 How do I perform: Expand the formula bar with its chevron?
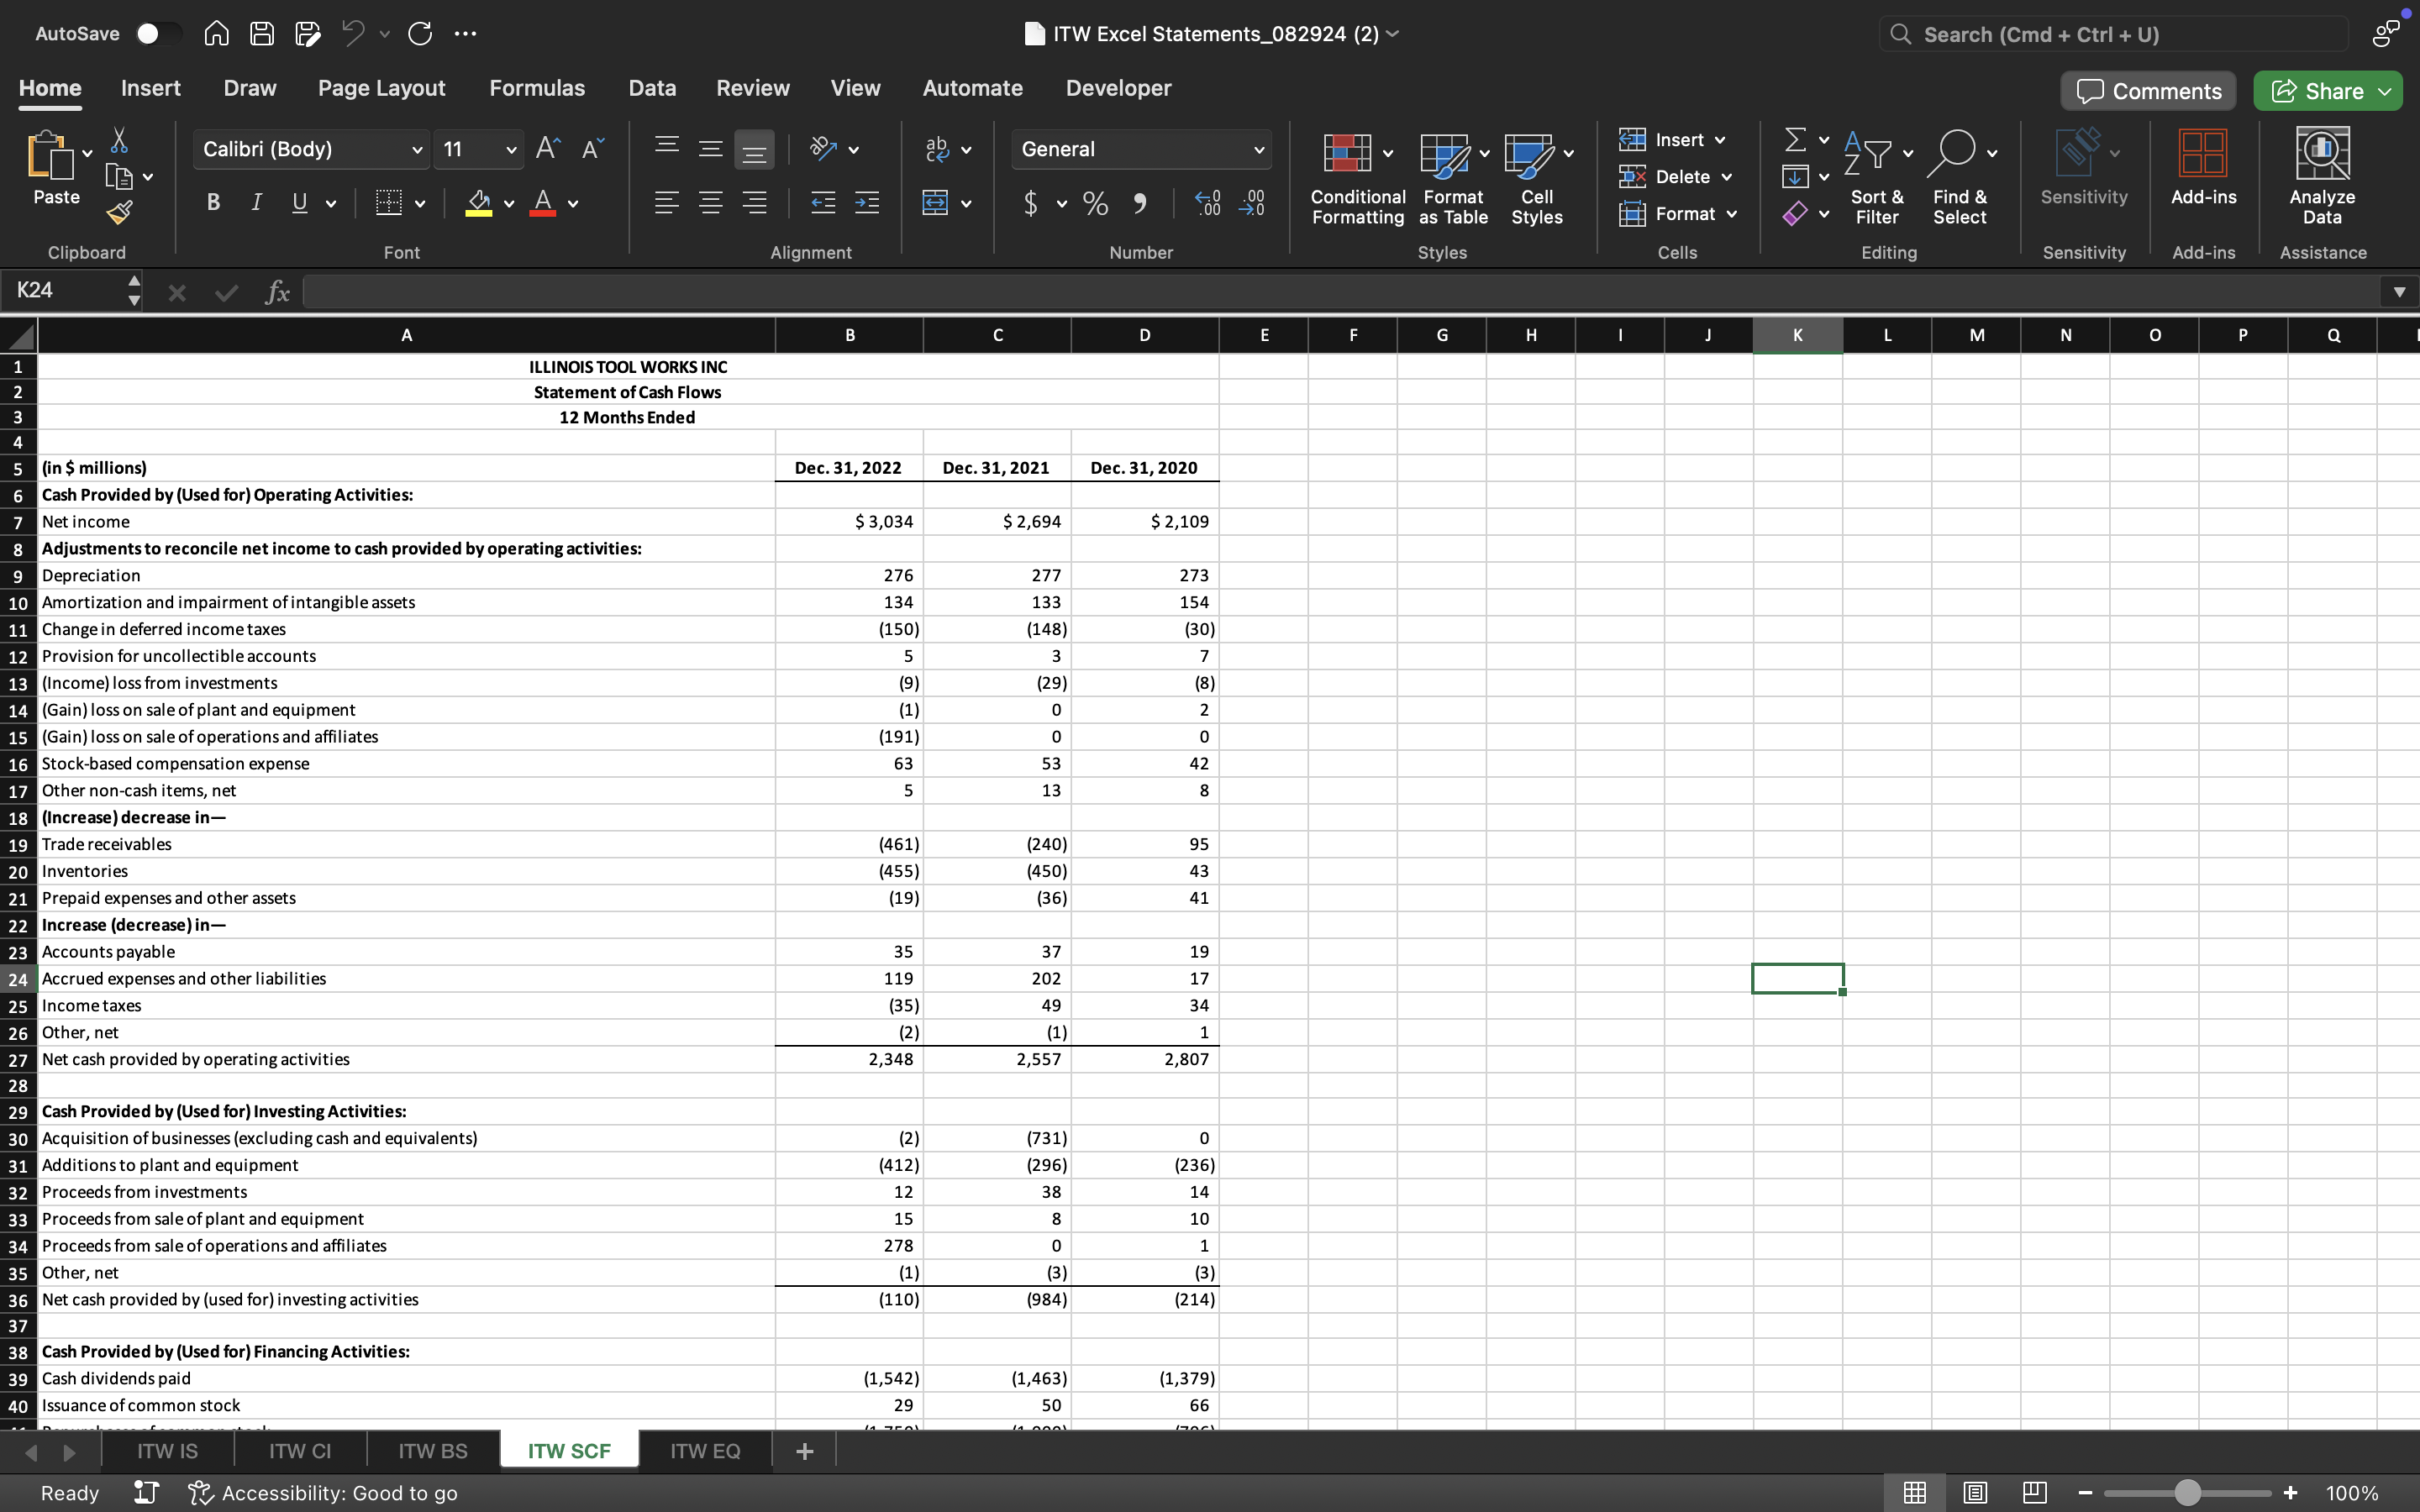(x=2399, y=291)
